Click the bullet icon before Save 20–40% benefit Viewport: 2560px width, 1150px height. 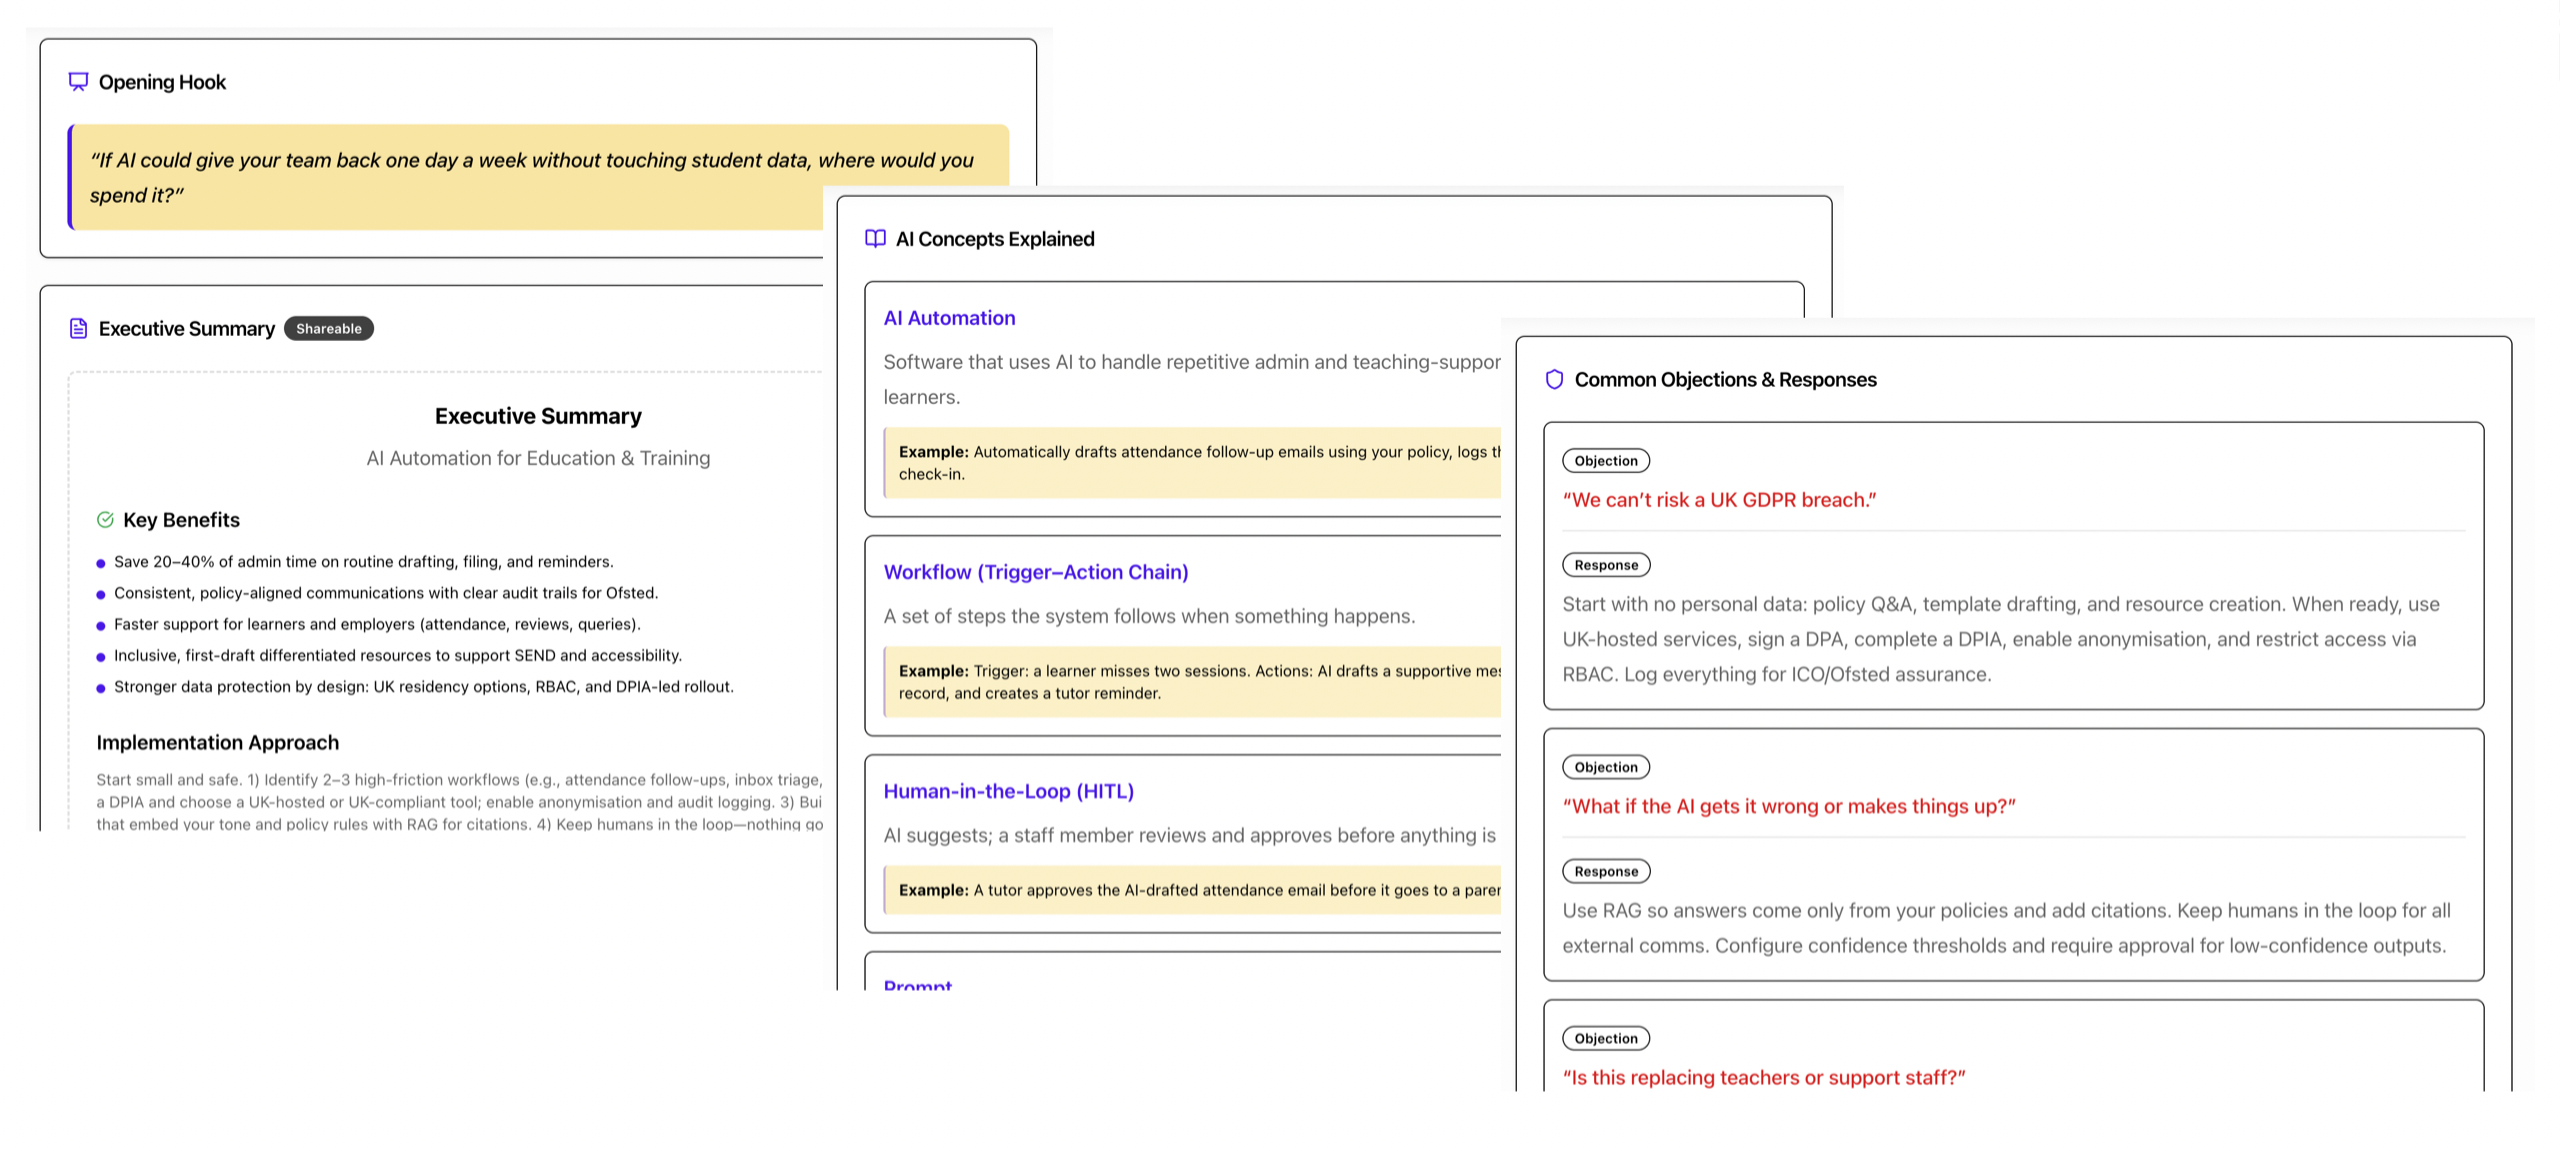[100, 562]
